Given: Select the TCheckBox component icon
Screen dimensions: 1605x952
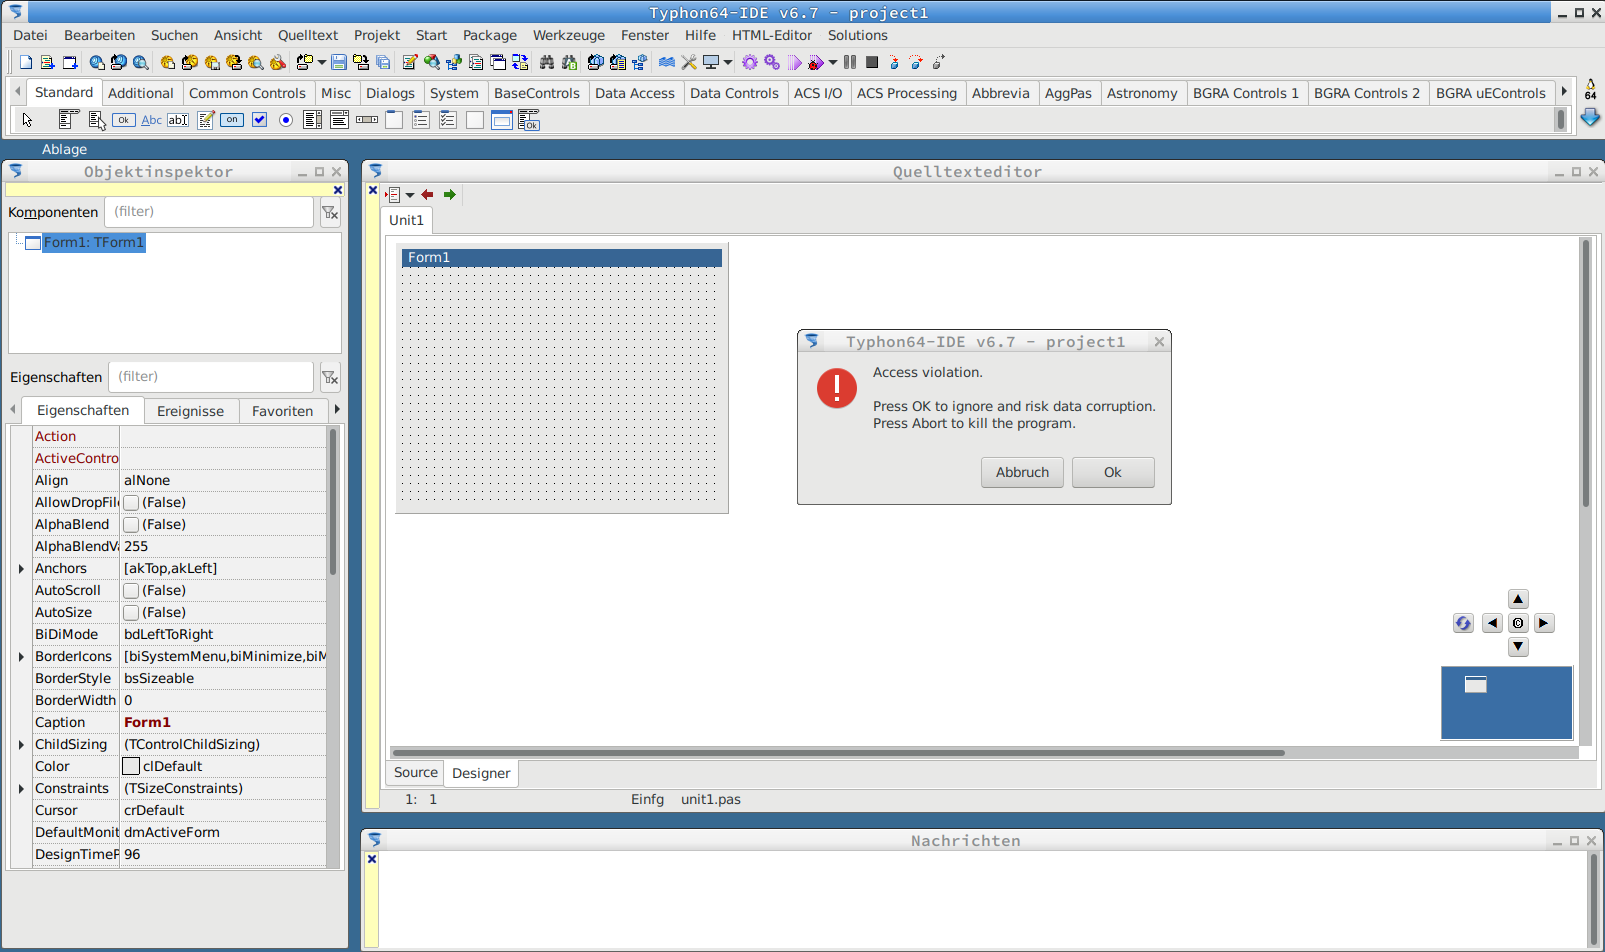Looking at the screenshot, I should 259,120.
